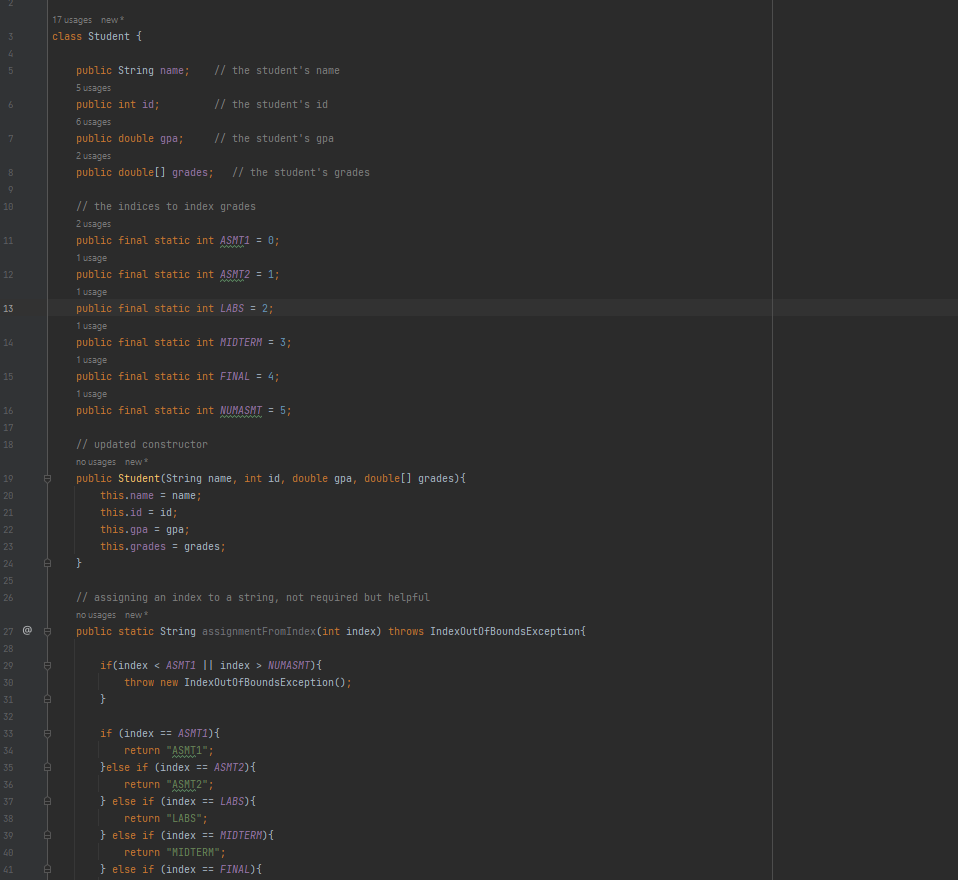Image resolution: width=958 pixels, height=880 pixels.
Task: Place cursor inside the underlined NUMASMT identifier
Action: pos(240,410)
